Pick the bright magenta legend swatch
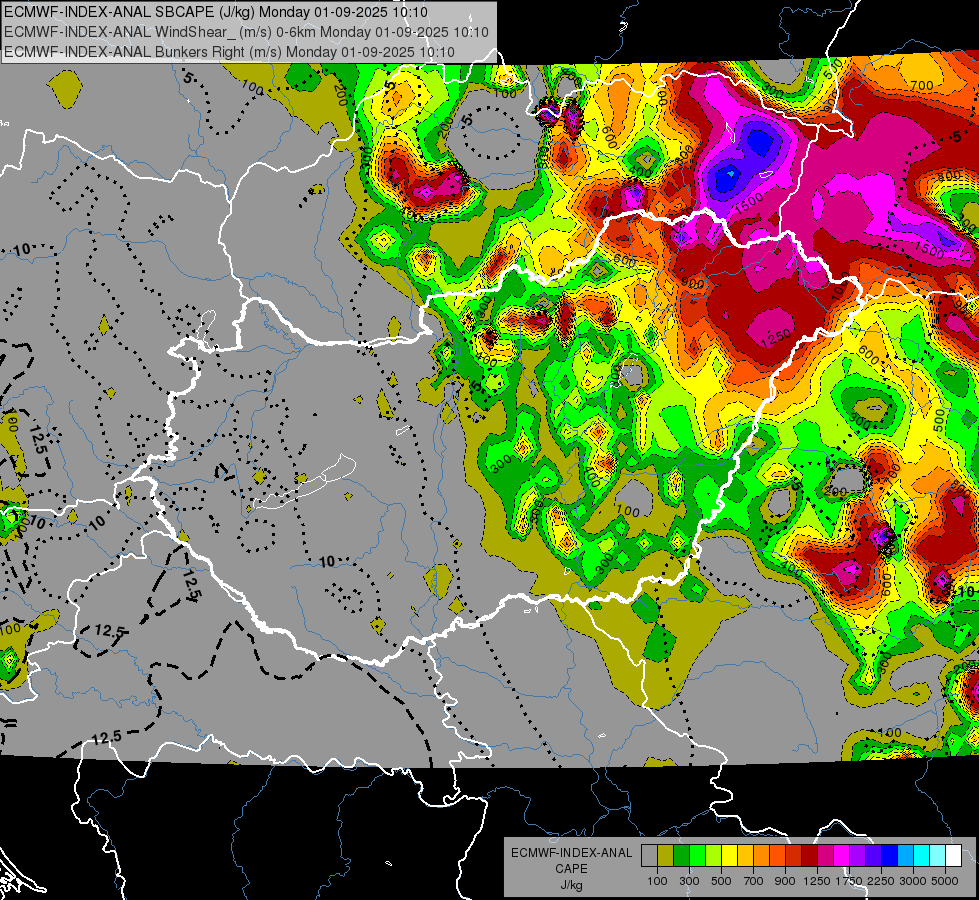Viewport: 979px width, 900px height. 842,856
